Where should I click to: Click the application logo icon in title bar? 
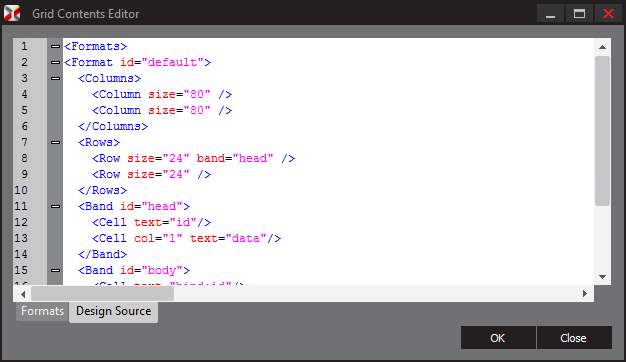[x=12, y=13]
